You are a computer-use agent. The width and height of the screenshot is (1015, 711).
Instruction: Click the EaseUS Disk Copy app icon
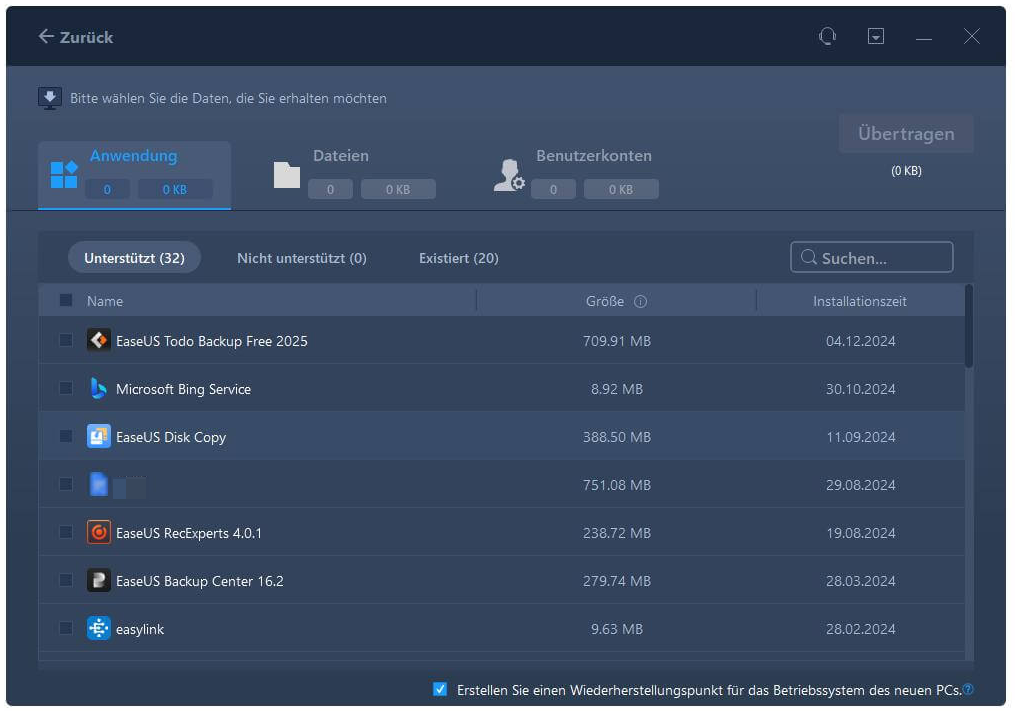(98, 436)
